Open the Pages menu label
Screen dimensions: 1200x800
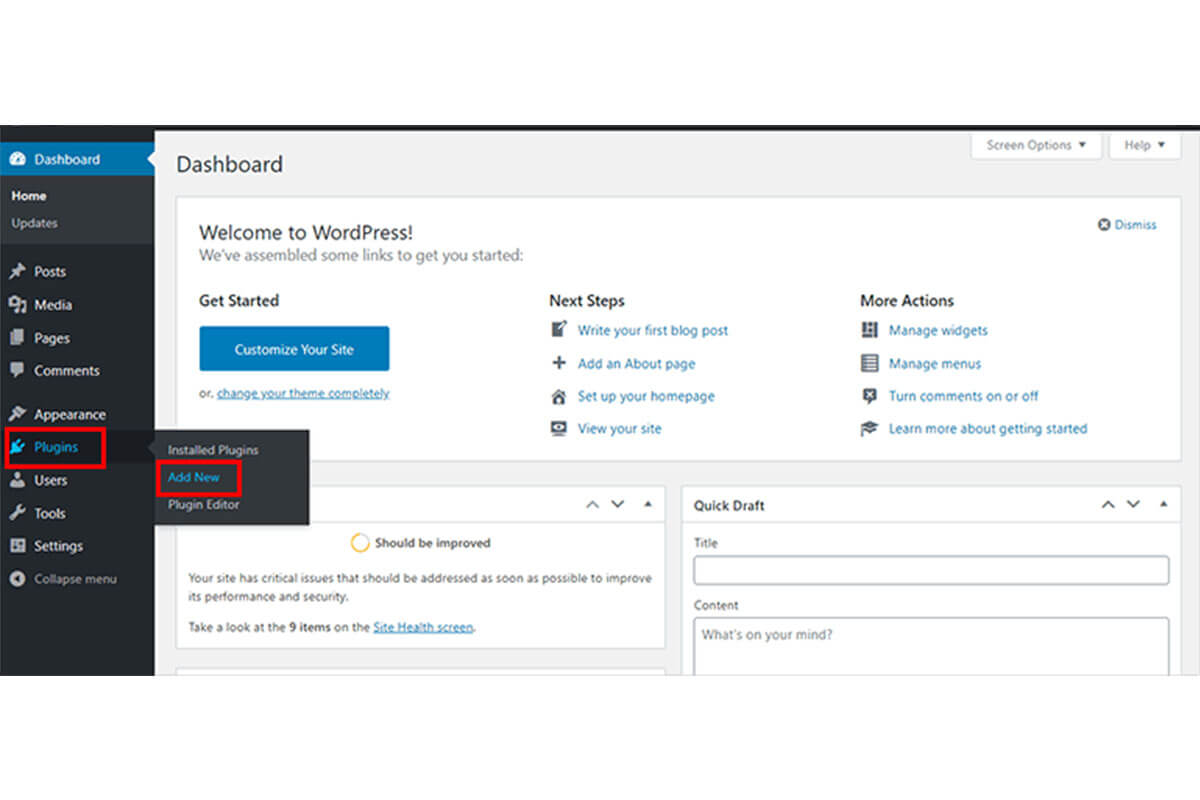coord(52,338)
